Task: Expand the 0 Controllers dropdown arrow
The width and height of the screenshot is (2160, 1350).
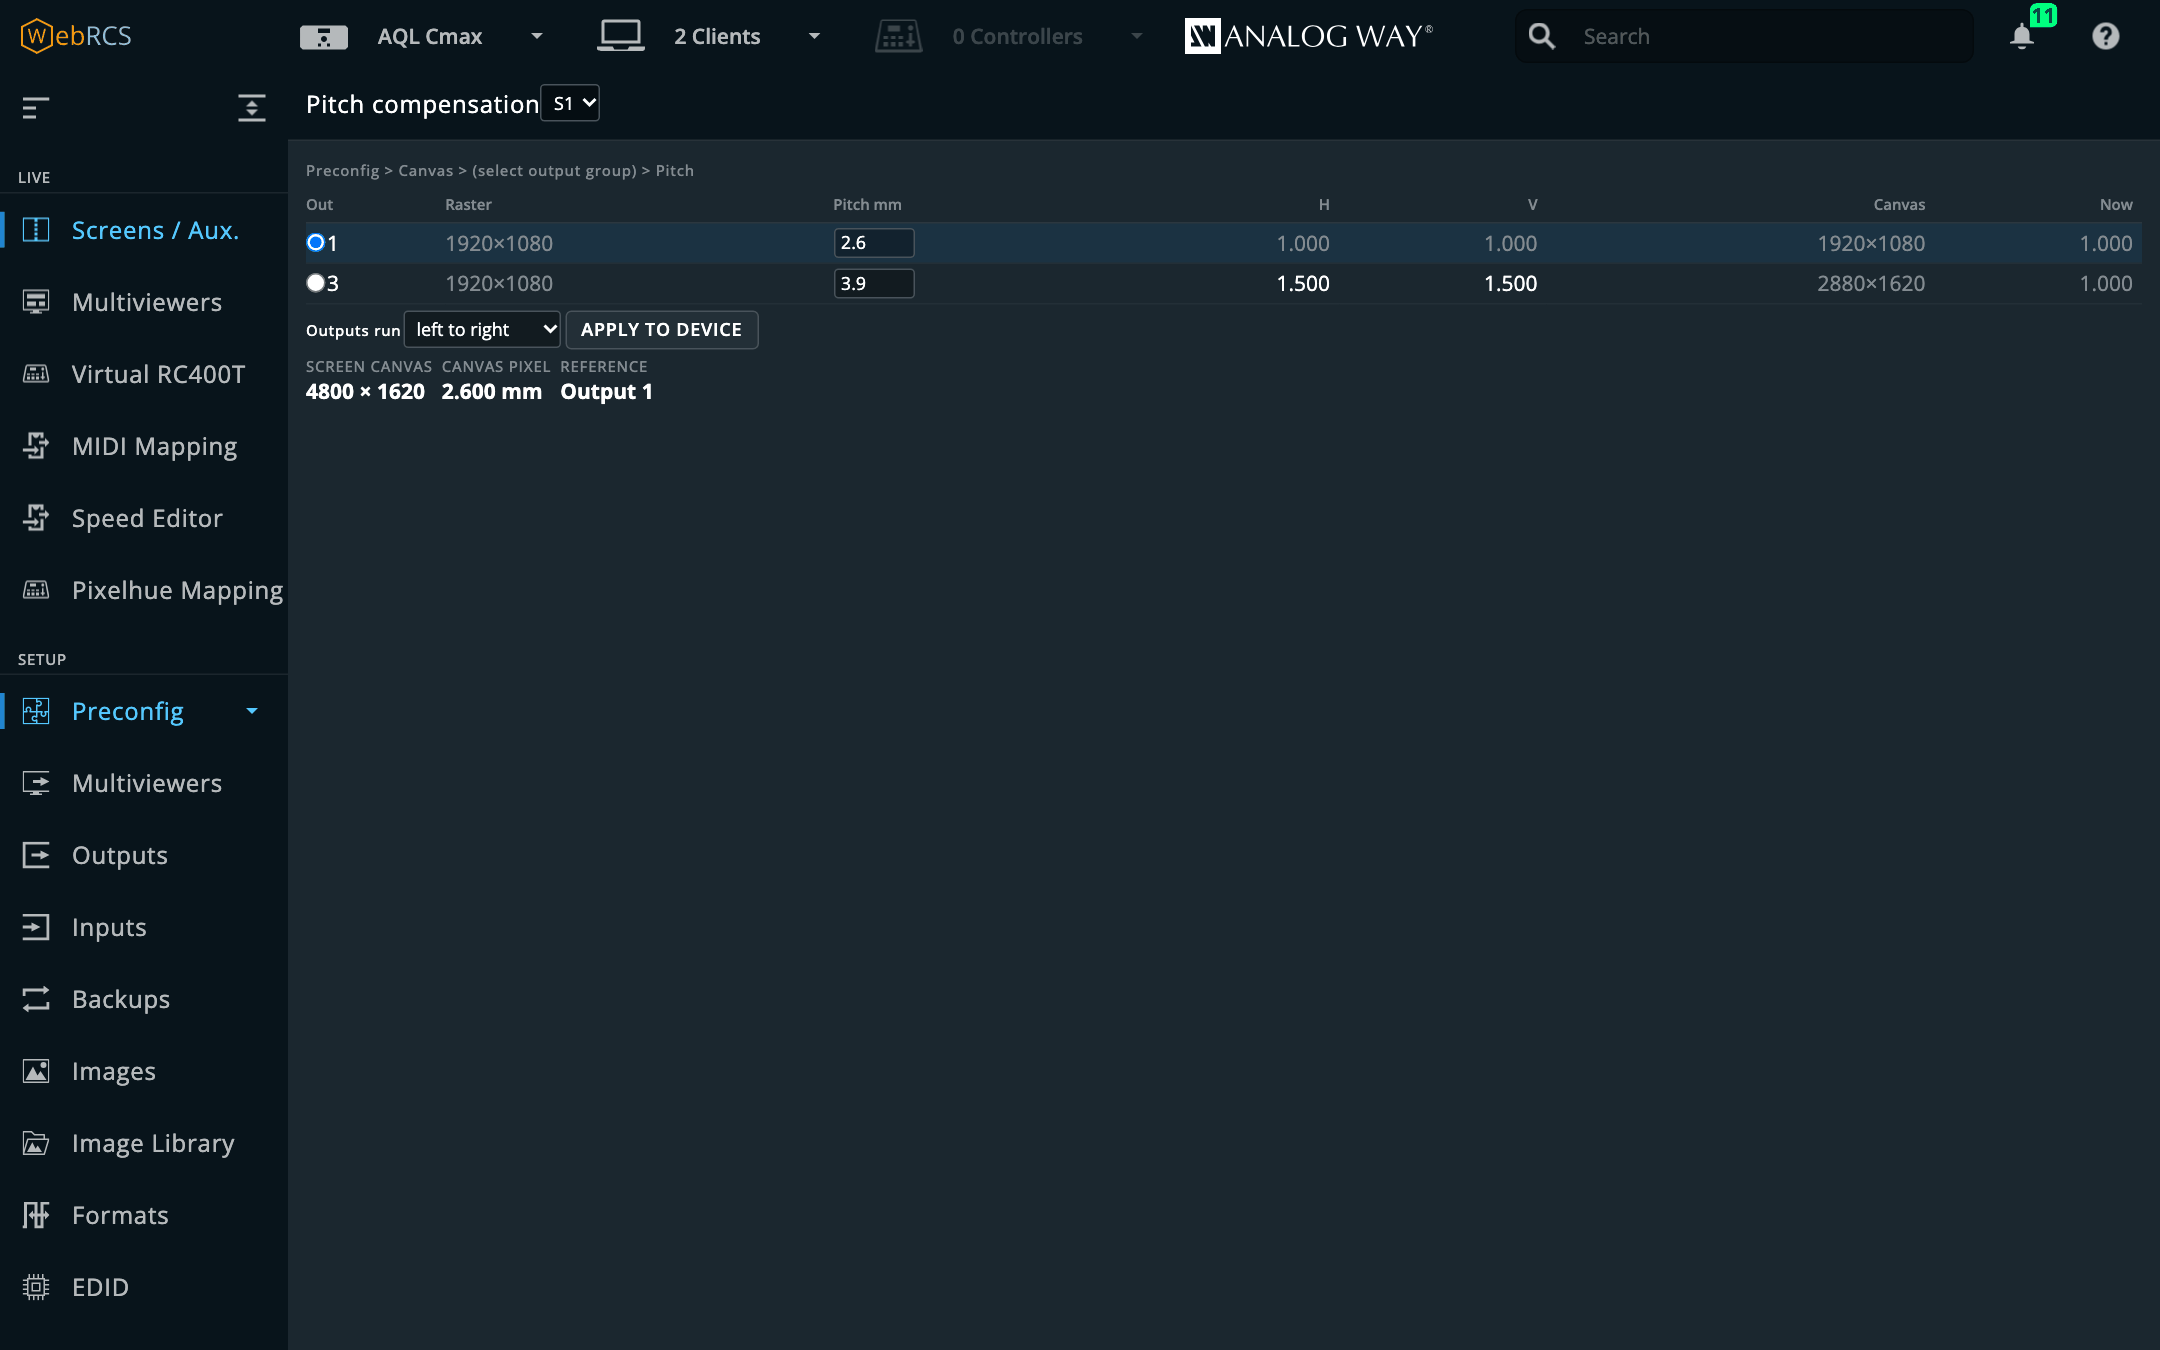Action: (1137, 36)
